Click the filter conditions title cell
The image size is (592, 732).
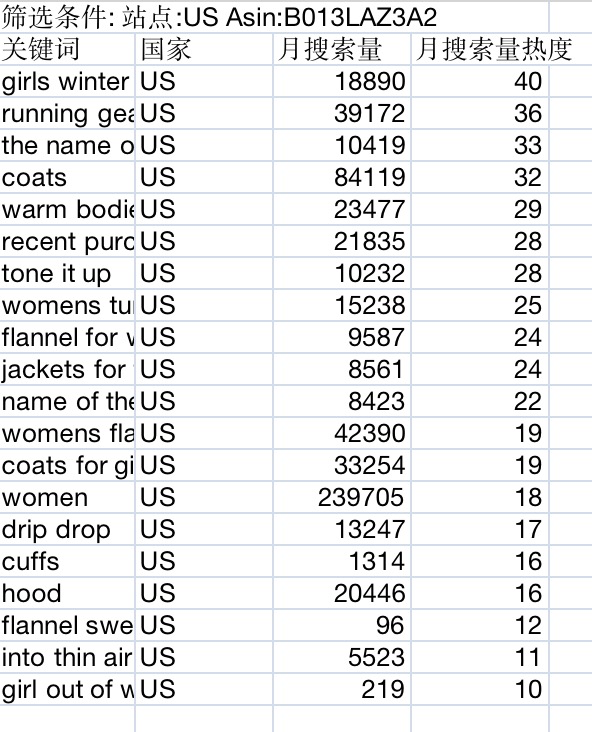pos(274,17)
